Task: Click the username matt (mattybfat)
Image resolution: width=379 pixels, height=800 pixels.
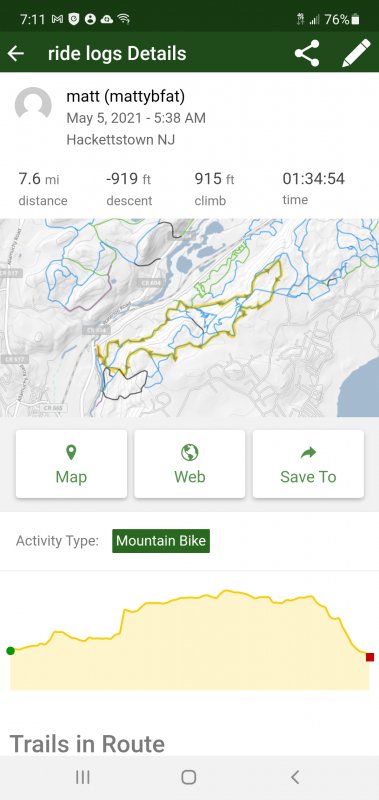Action: (125, 96)
